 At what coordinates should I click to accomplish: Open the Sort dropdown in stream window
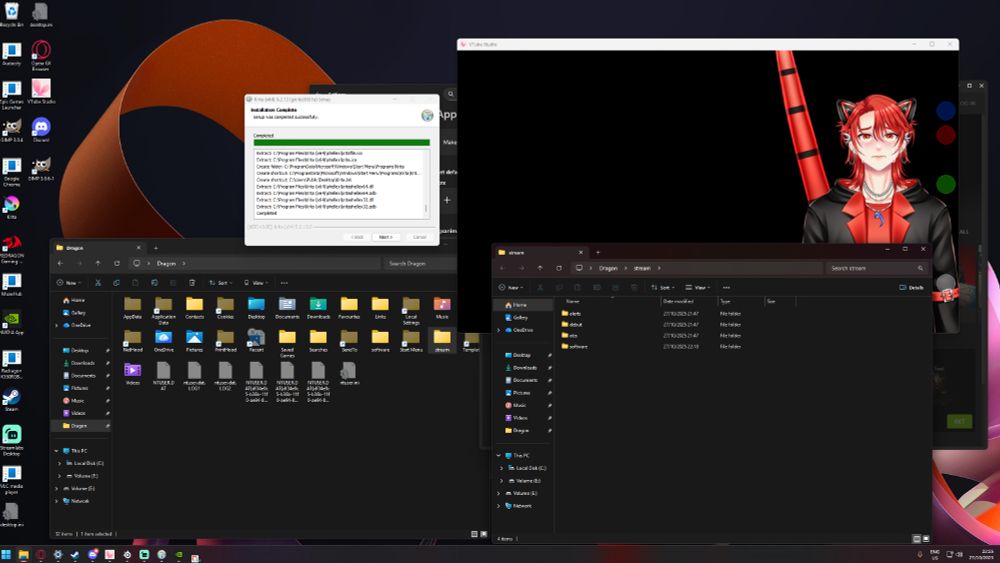coord(663,288)
